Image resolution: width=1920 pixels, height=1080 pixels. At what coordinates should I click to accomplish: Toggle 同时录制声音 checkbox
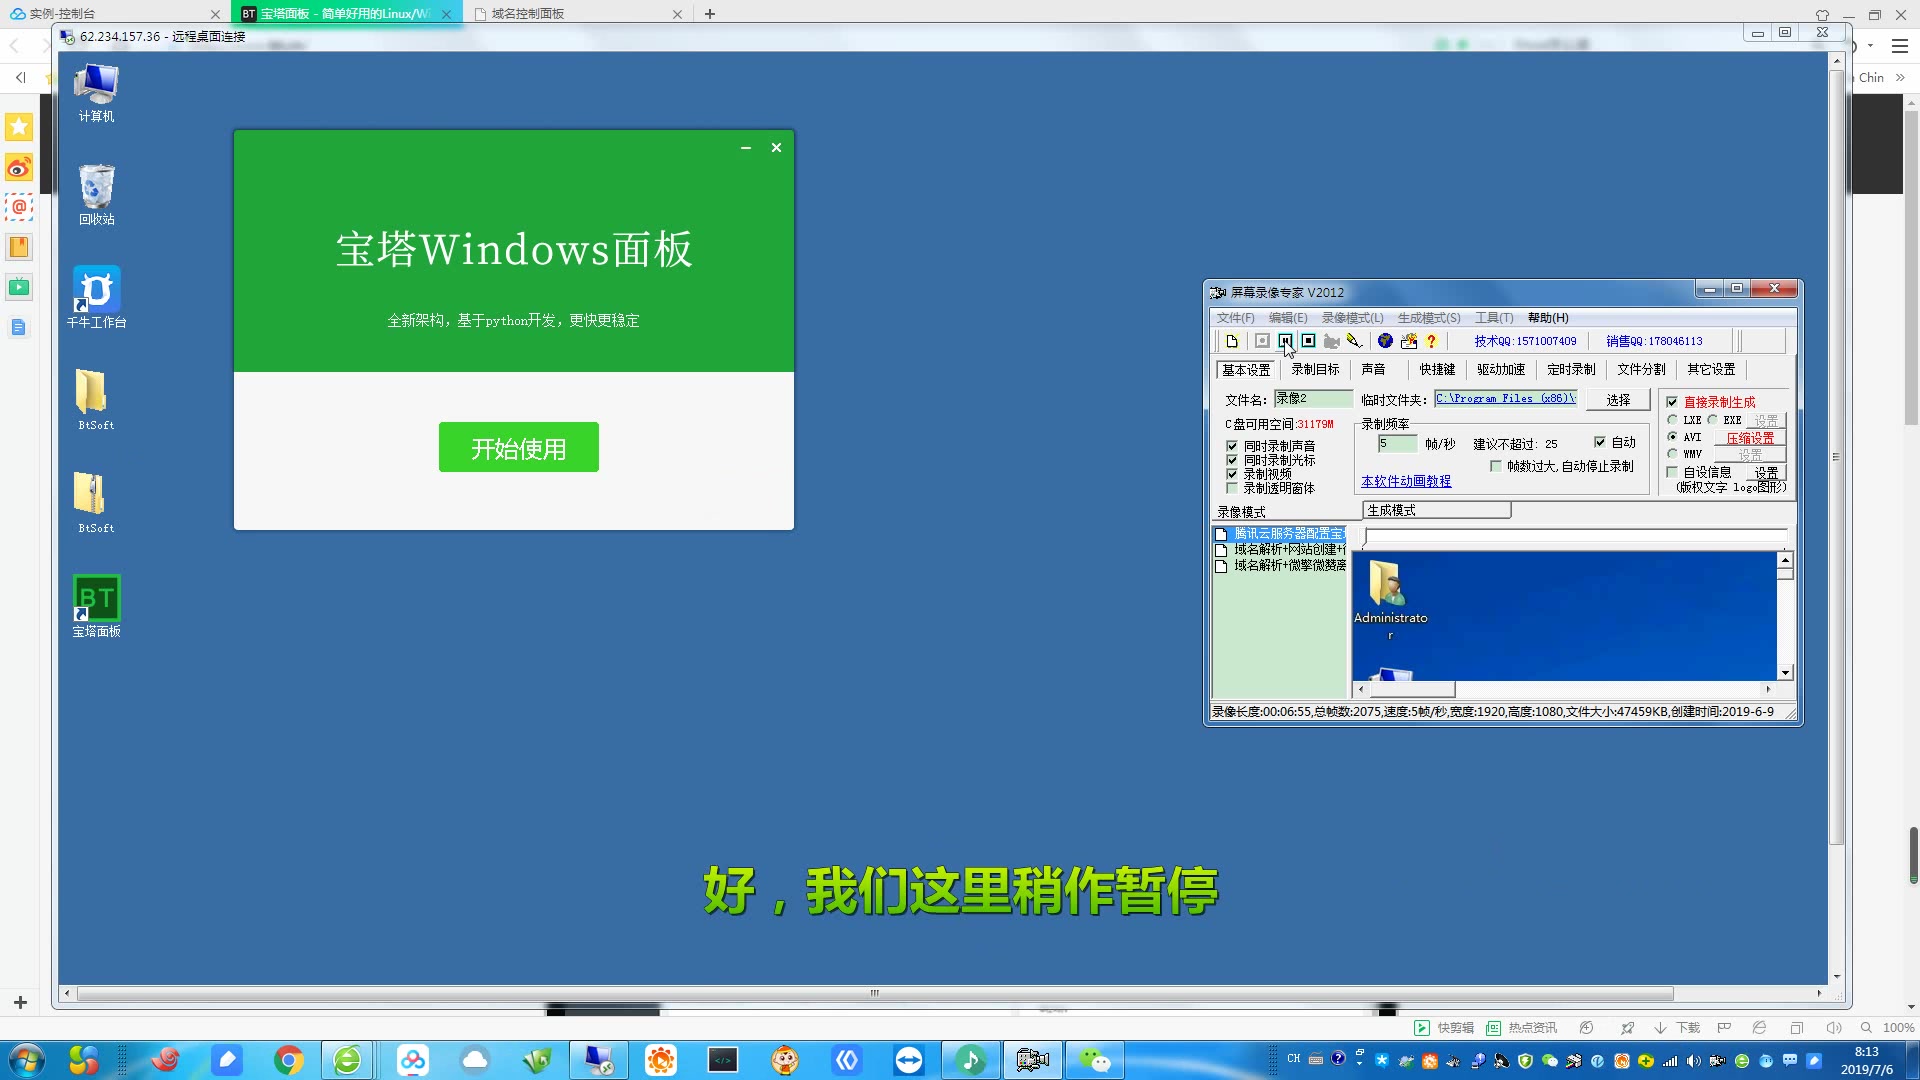pyautogui.click(x=1232, y=446)
